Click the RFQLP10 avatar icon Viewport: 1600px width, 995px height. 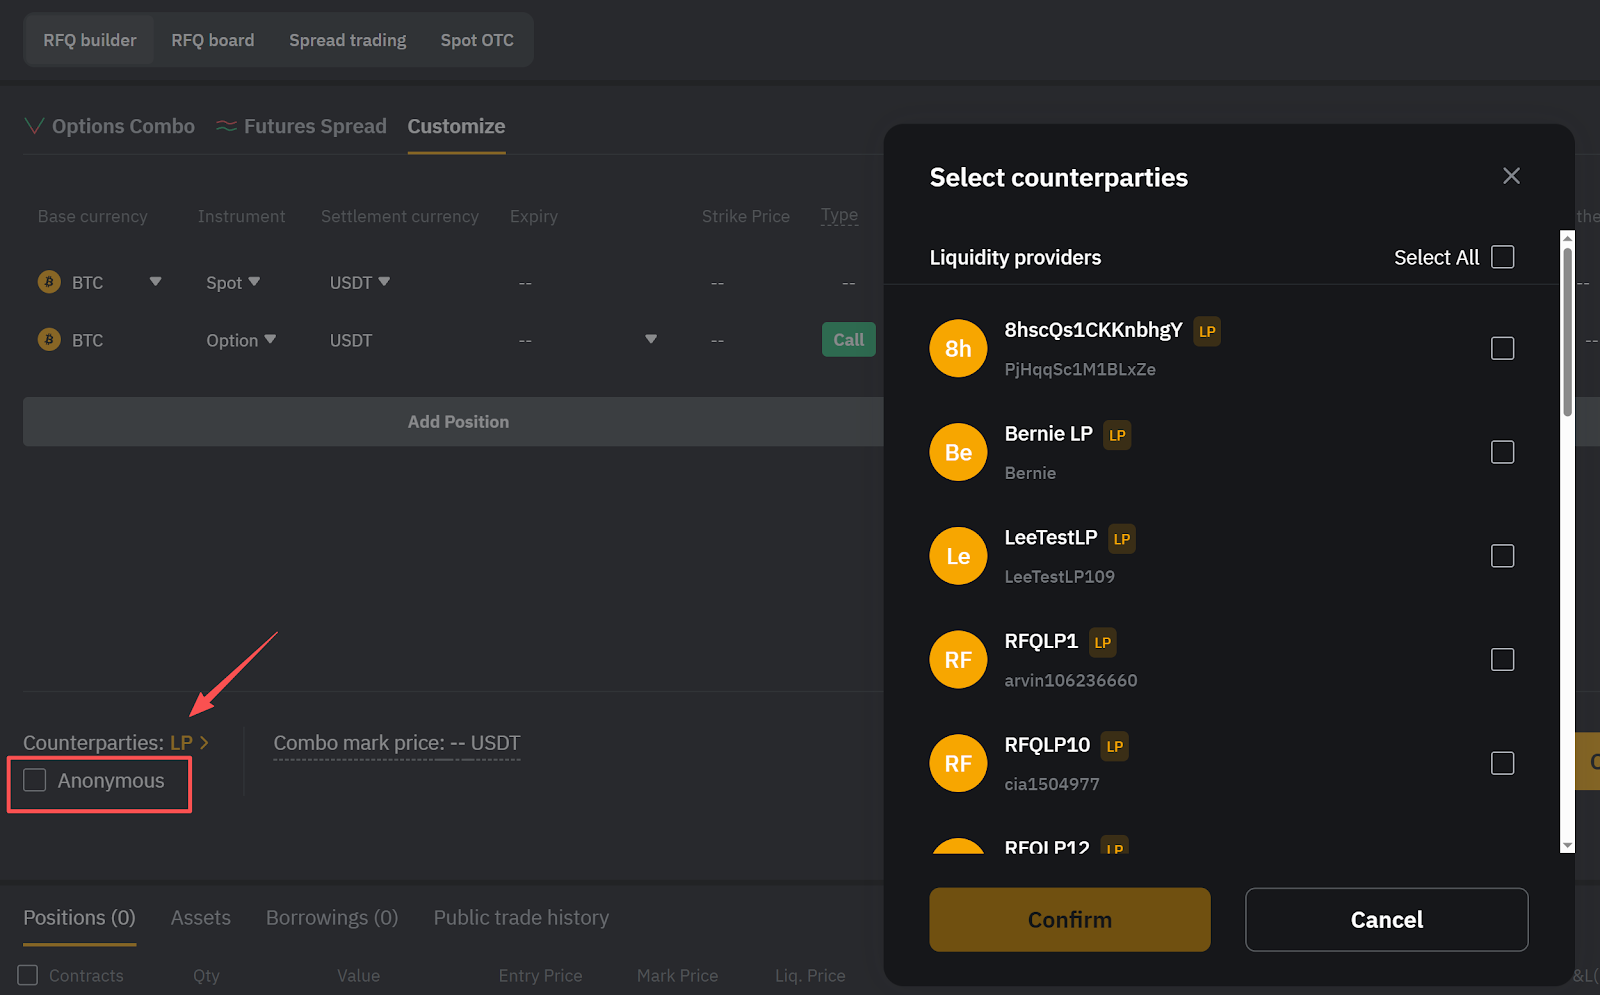[958, 763]
